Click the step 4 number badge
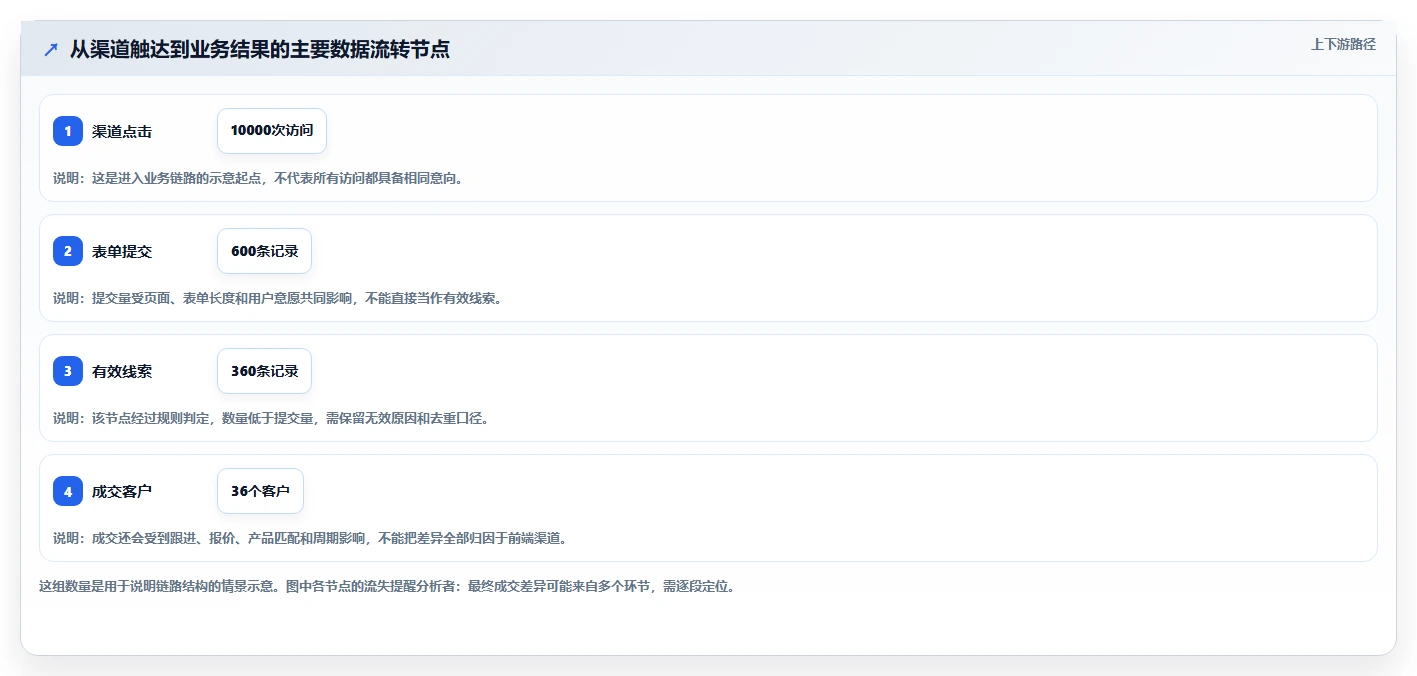 (x=68, y=491)
